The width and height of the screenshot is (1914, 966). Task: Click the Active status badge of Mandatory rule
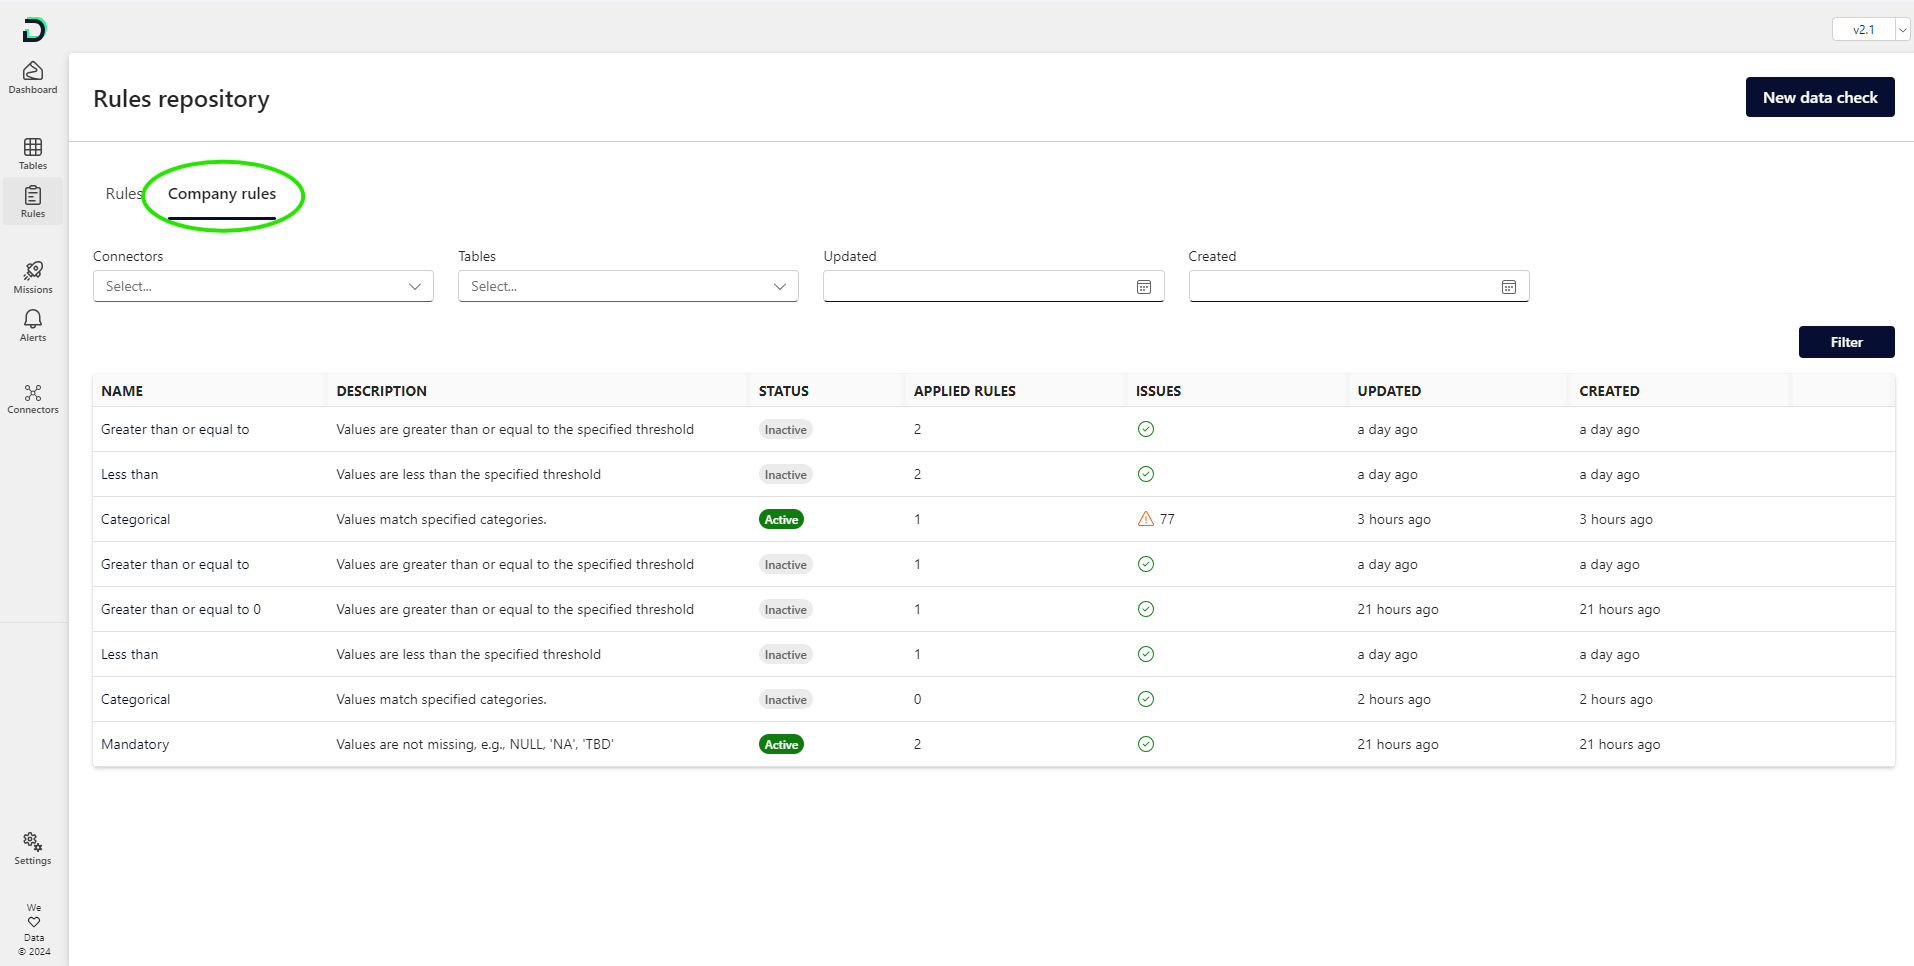point(781,745)
